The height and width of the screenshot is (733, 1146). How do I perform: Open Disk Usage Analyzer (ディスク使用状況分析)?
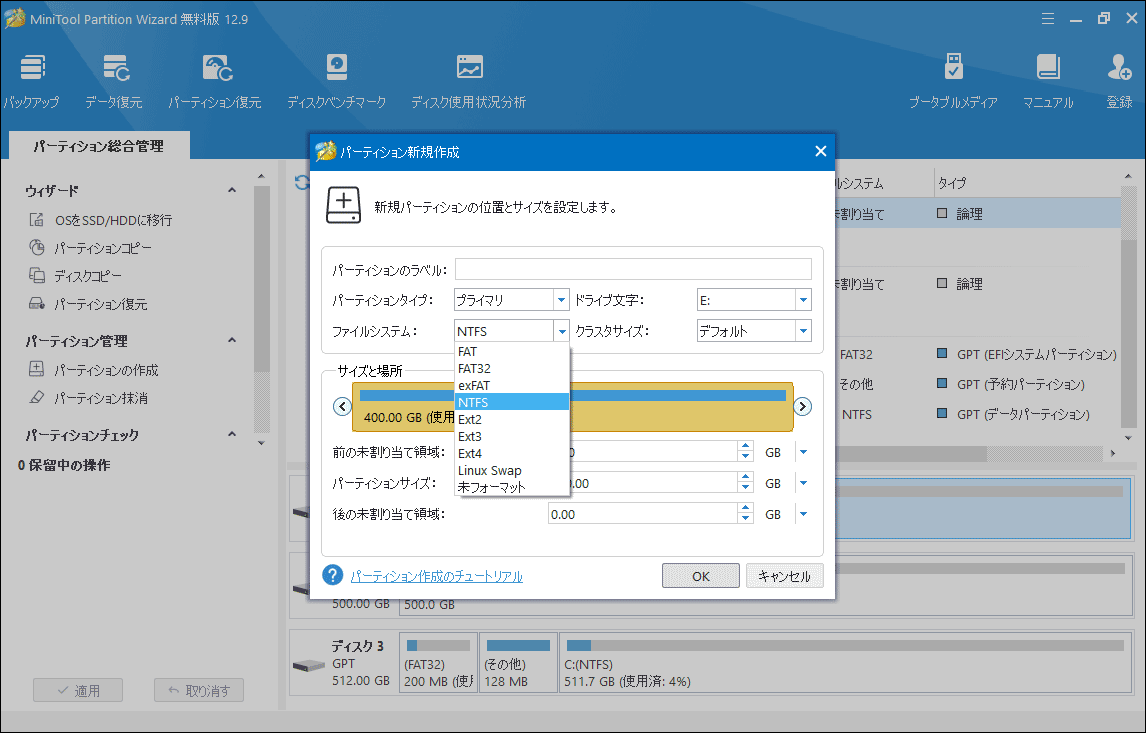pos(468,81)
